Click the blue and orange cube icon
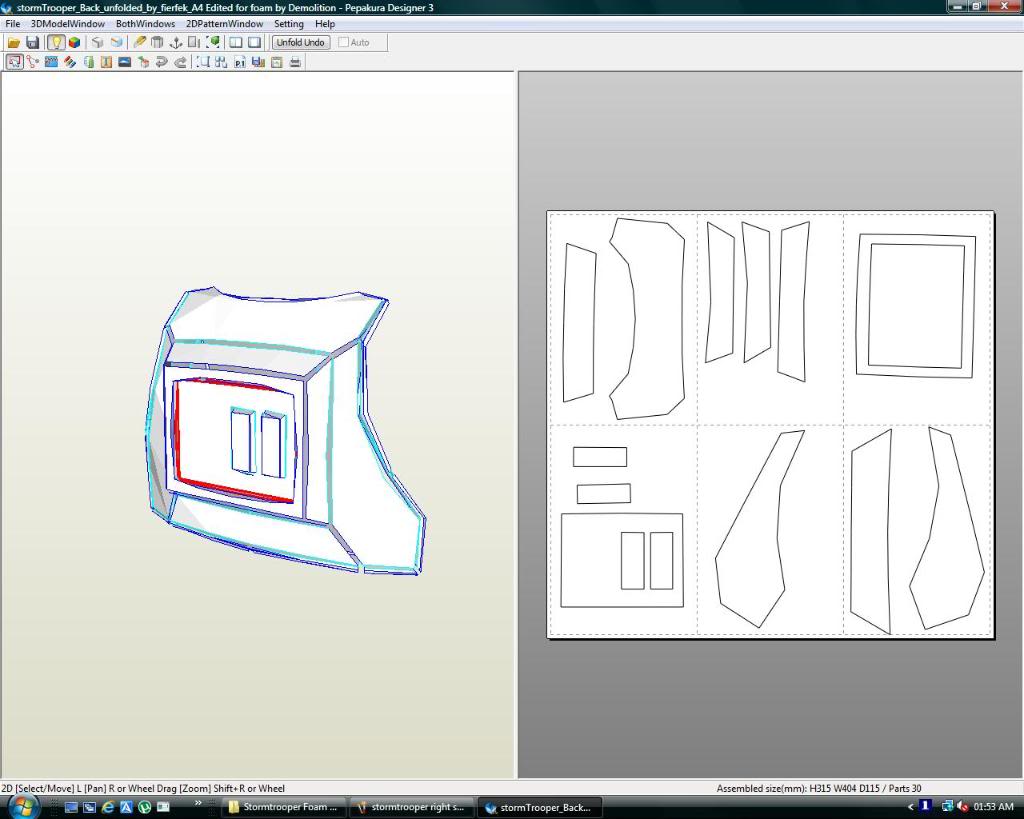Viewport: 1024px width, 819px height. pyautogui.click(x=116, y=42)
